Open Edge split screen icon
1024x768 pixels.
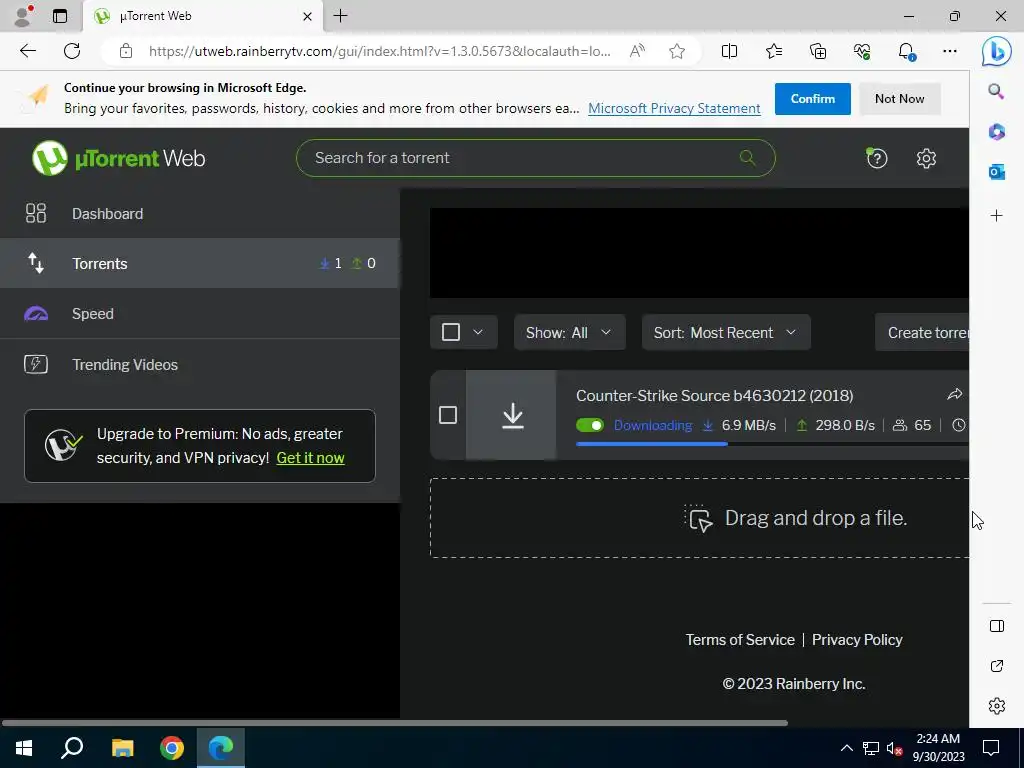tap(729, 51)
